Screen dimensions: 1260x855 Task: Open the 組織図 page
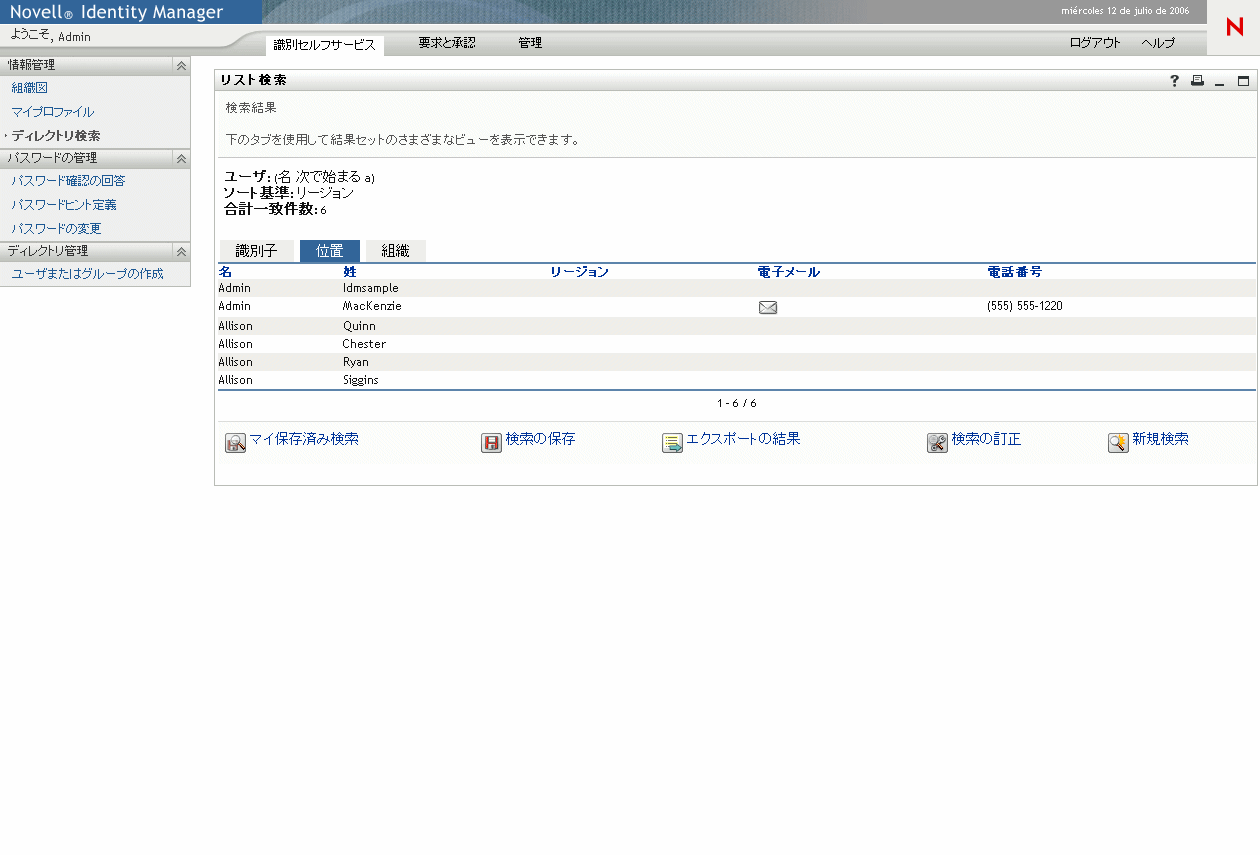coord(29,88)
